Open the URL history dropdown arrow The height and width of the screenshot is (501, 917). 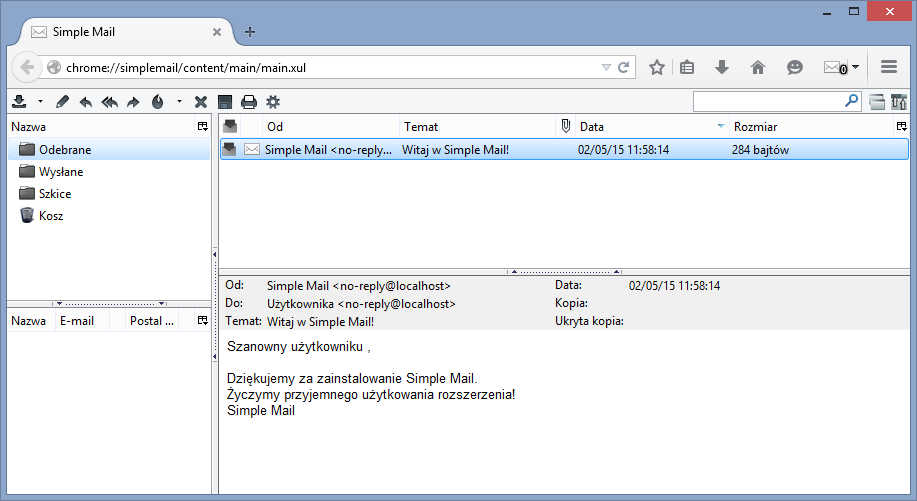(606, 68)
